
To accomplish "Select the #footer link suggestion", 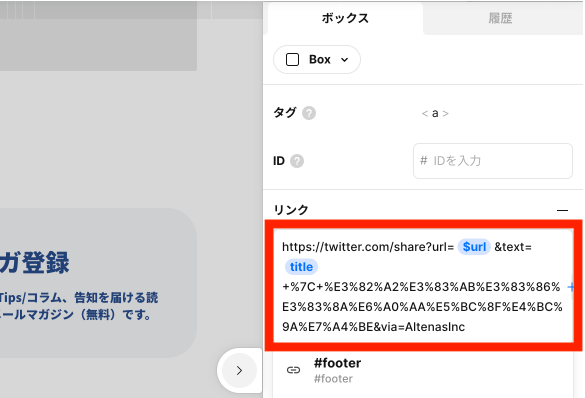I will pyautogui.click(x=423, y=370).
